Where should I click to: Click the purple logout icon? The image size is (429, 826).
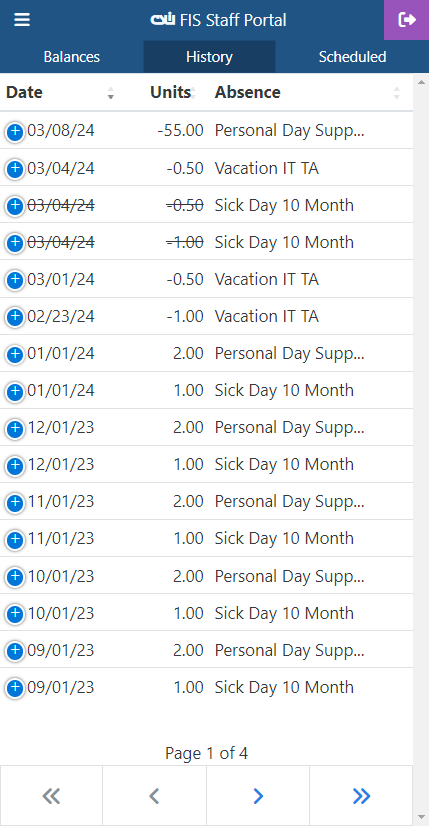tap(406, 20)
